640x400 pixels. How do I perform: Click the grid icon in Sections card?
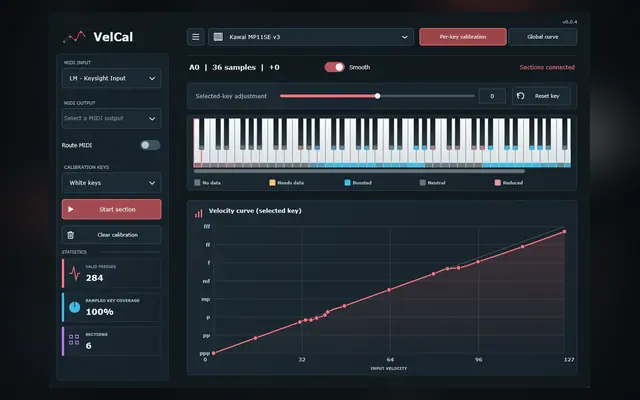coord(74,340)
